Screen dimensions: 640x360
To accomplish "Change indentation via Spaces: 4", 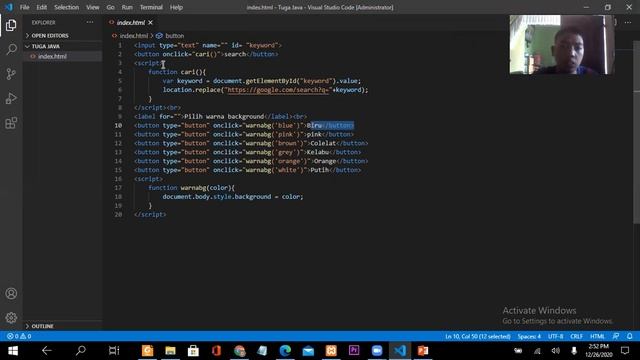I will point(529,336).
